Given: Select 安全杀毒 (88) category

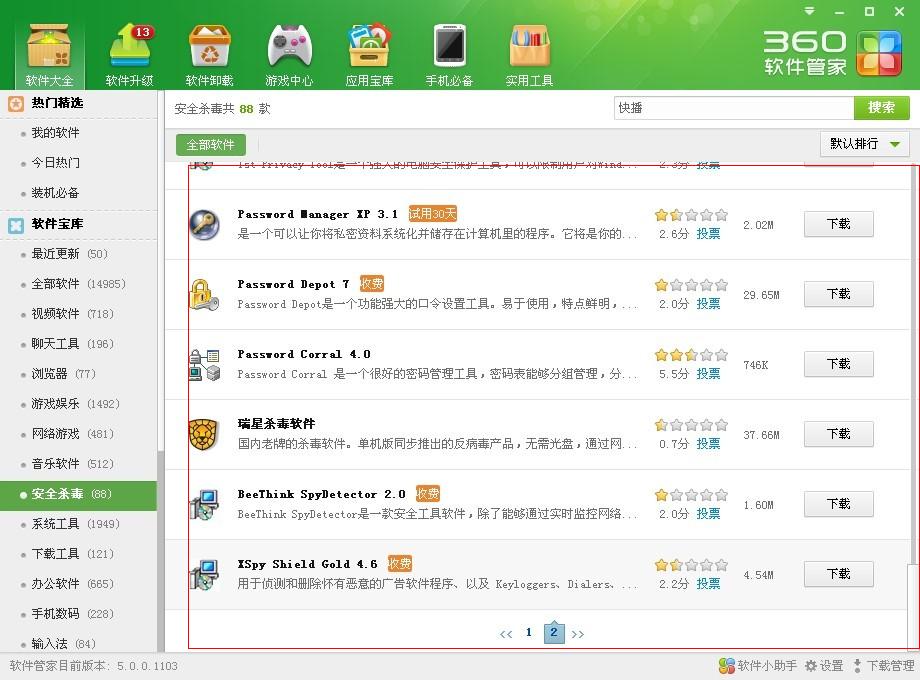Looking at the screenshot, I should coord(79,495).
